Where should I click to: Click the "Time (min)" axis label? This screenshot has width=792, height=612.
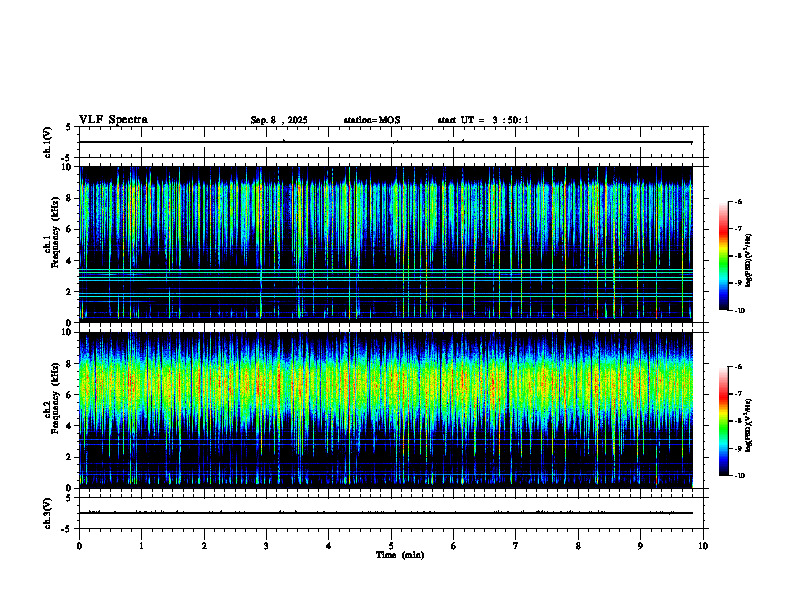400,555
